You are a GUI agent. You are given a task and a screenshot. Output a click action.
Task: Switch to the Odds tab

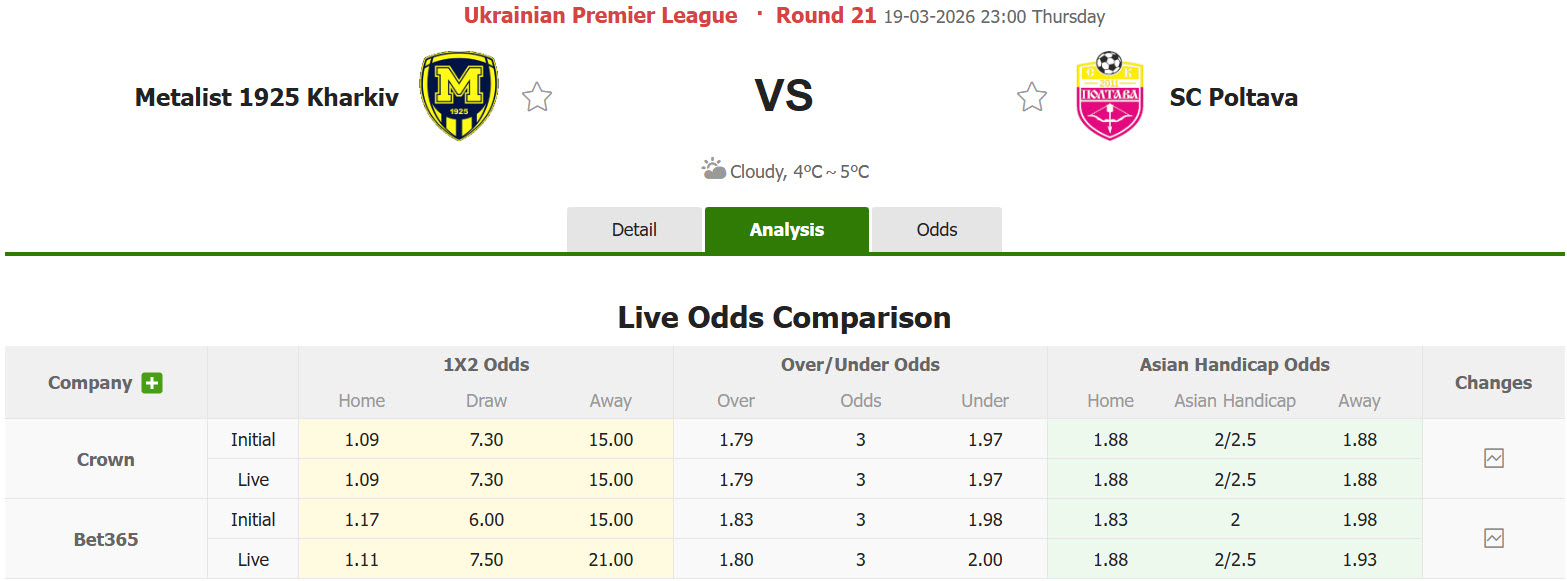tap(936, 229)
